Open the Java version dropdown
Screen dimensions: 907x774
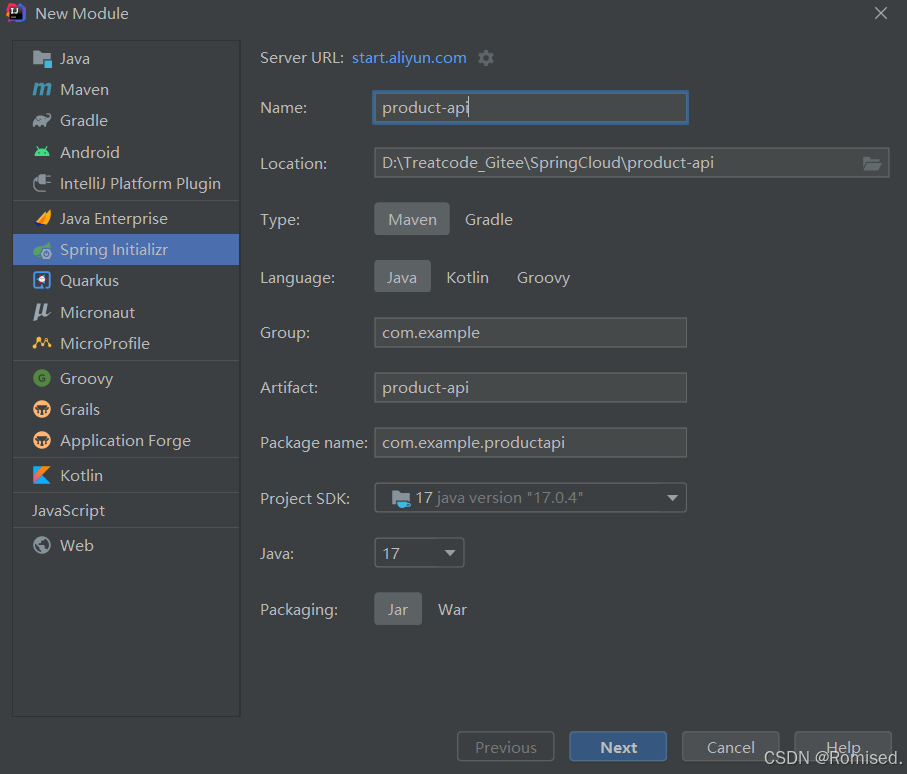419,553
